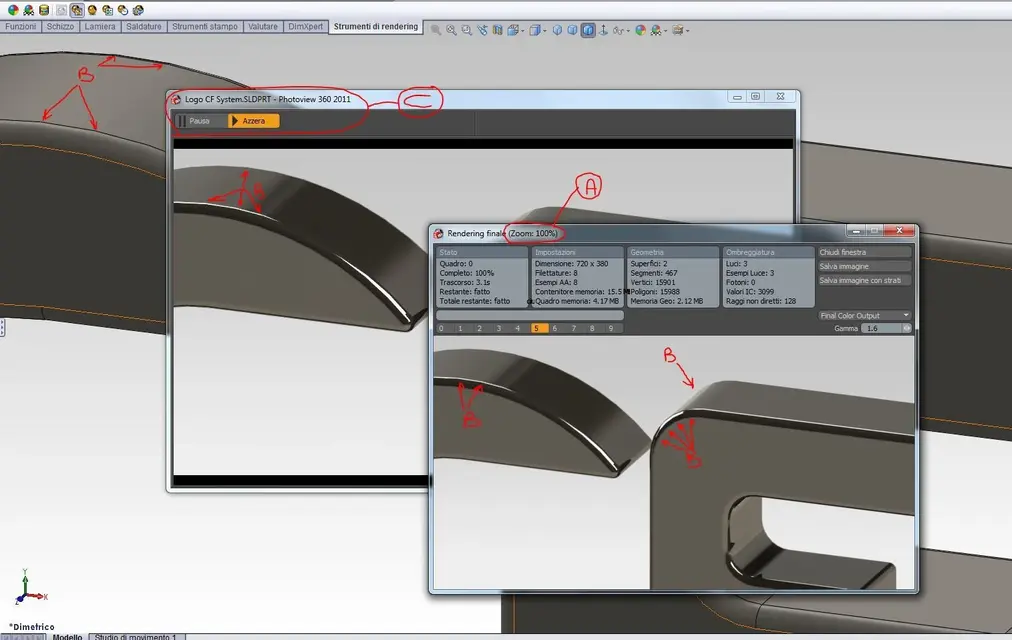This screenshot has width=1012, height=640.
Task: Open the Funzioni tab
Action: tap(21, 26)
